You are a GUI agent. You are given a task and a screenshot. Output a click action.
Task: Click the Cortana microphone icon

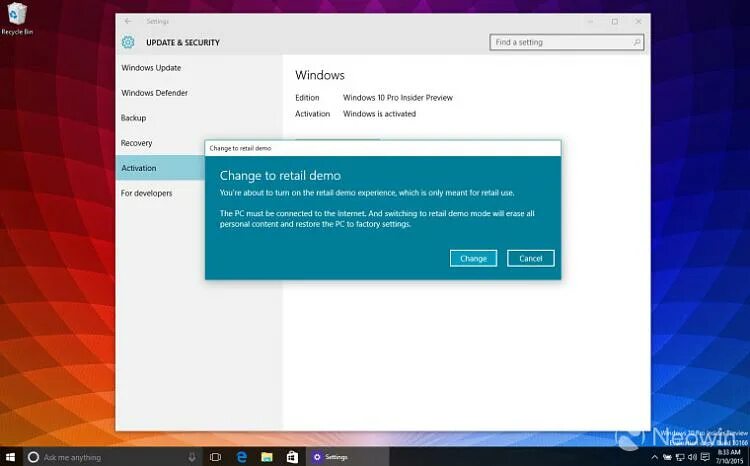tap(192, 457)
